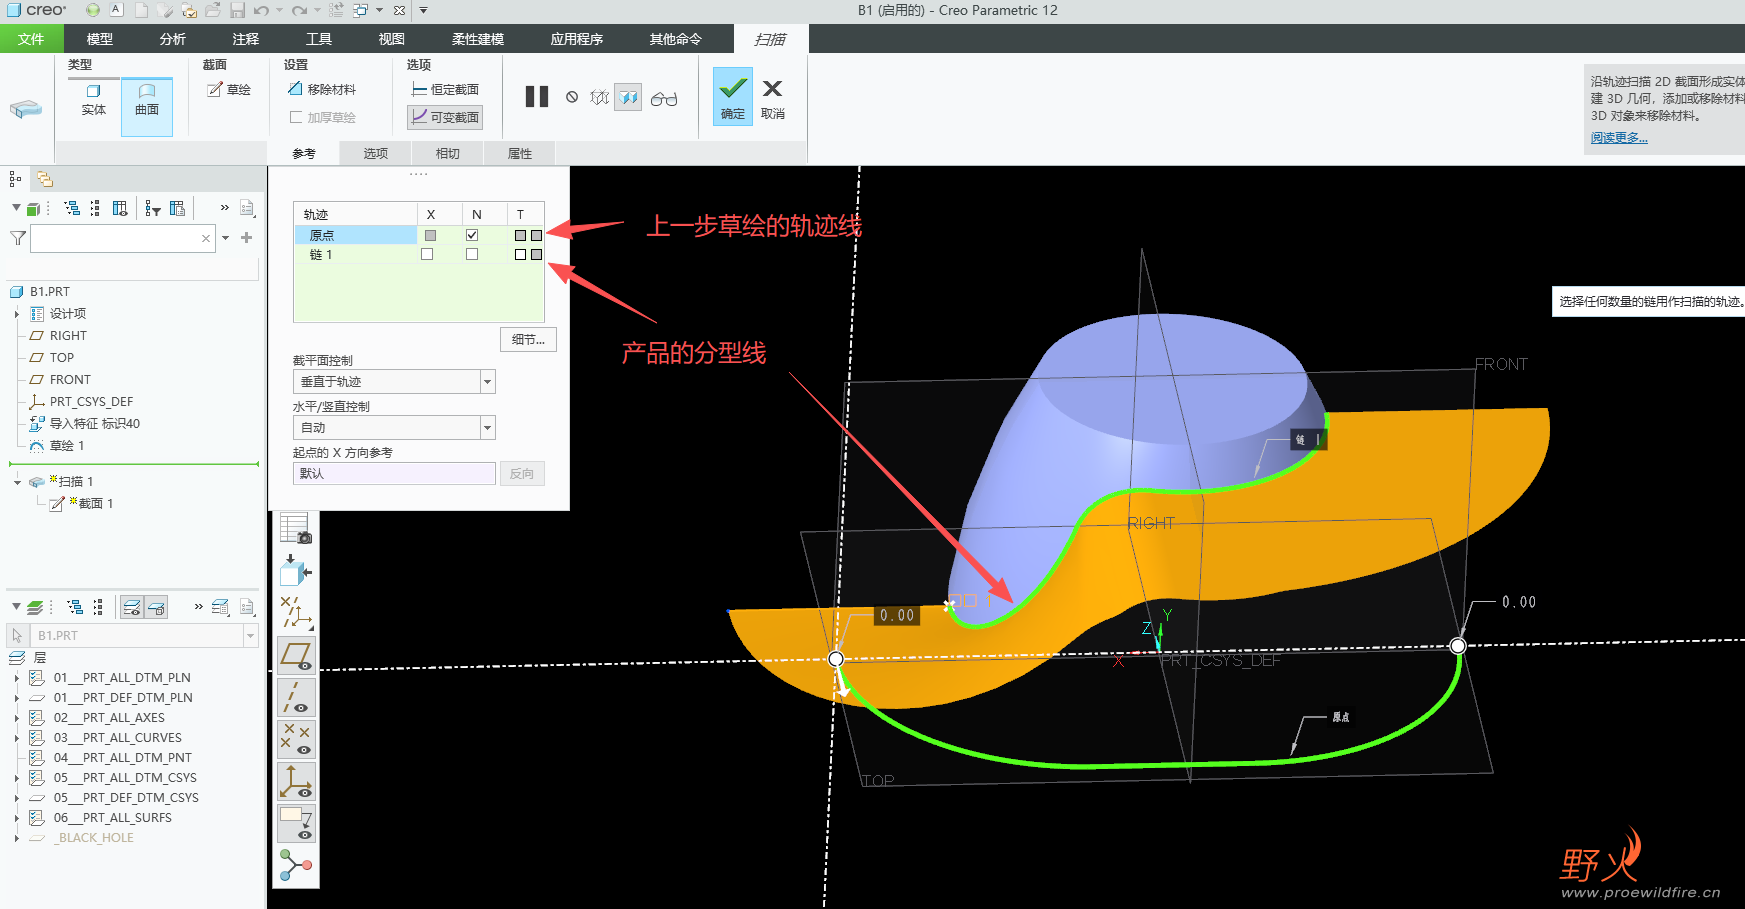Click the green checkmark 确定 confirm icon
This screenshot has height=909, width=1745.
coord(732,89)
